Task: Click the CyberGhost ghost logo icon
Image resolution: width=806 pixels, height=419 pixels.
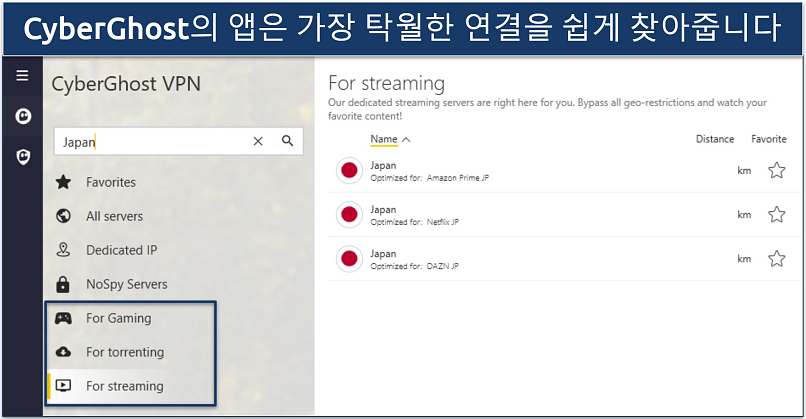Action: pyautogui.click(x=22, y=116)
